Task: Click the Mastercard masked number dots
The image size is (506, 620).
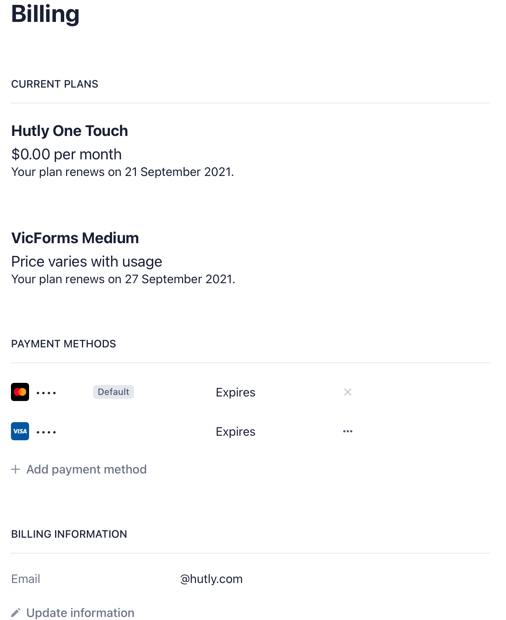Action: coord(46,393)
